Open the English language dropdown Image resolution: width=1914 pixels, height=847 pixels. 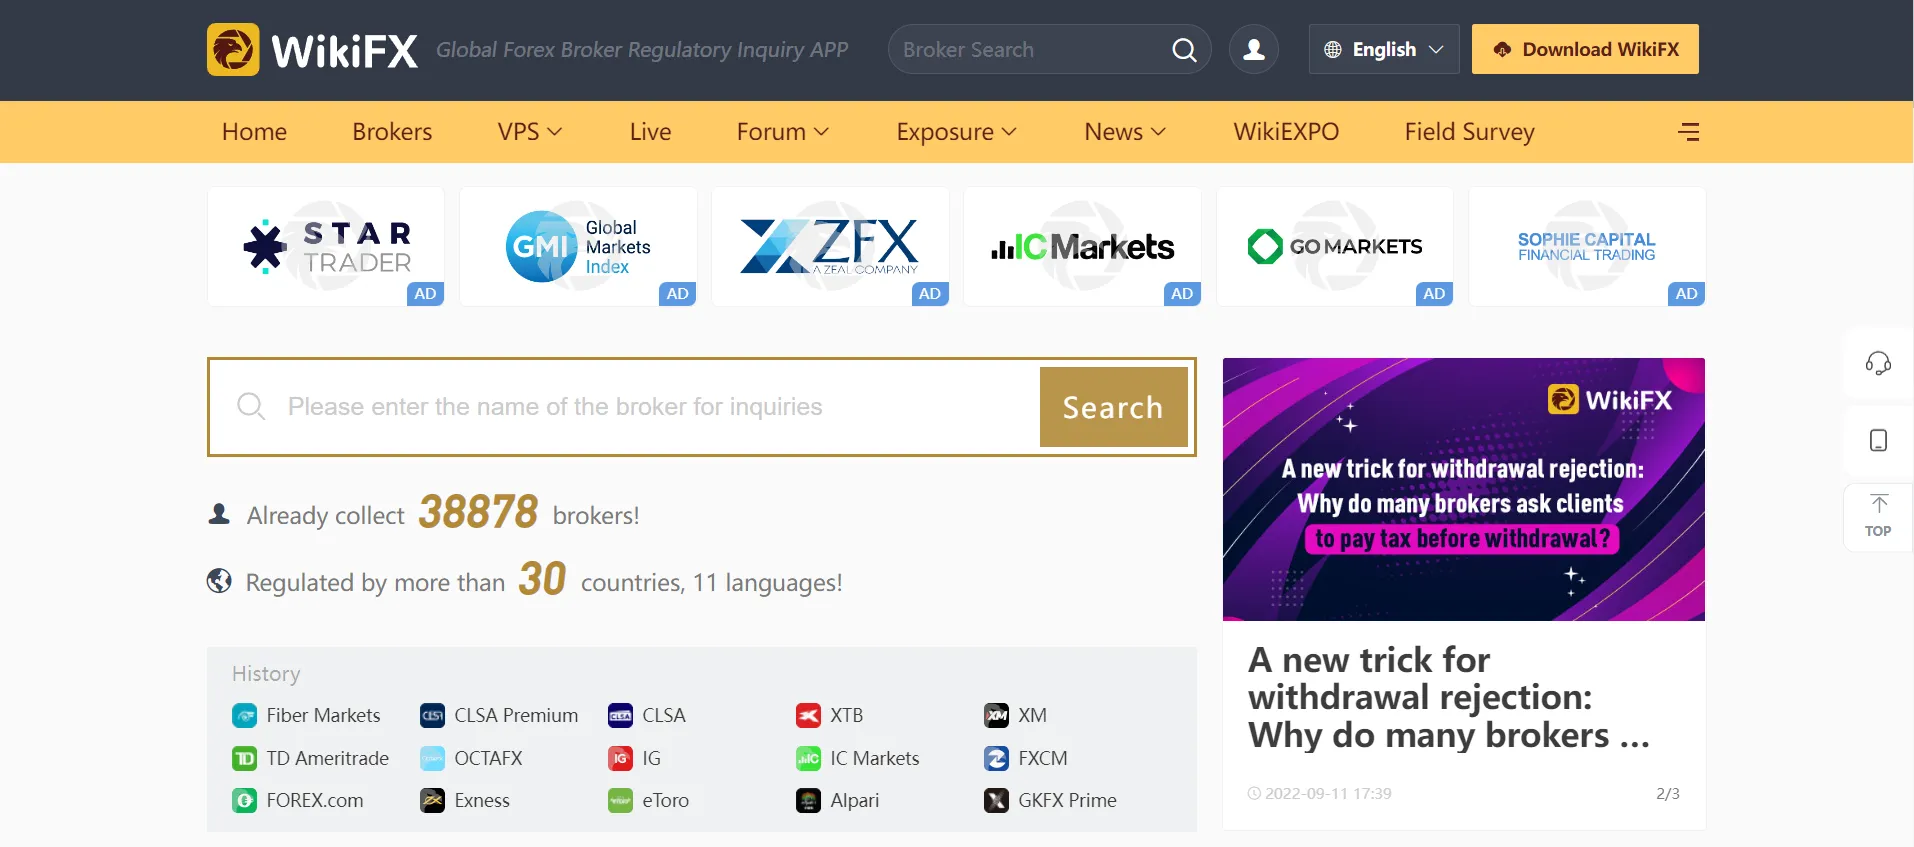[x=1384, y=49]
